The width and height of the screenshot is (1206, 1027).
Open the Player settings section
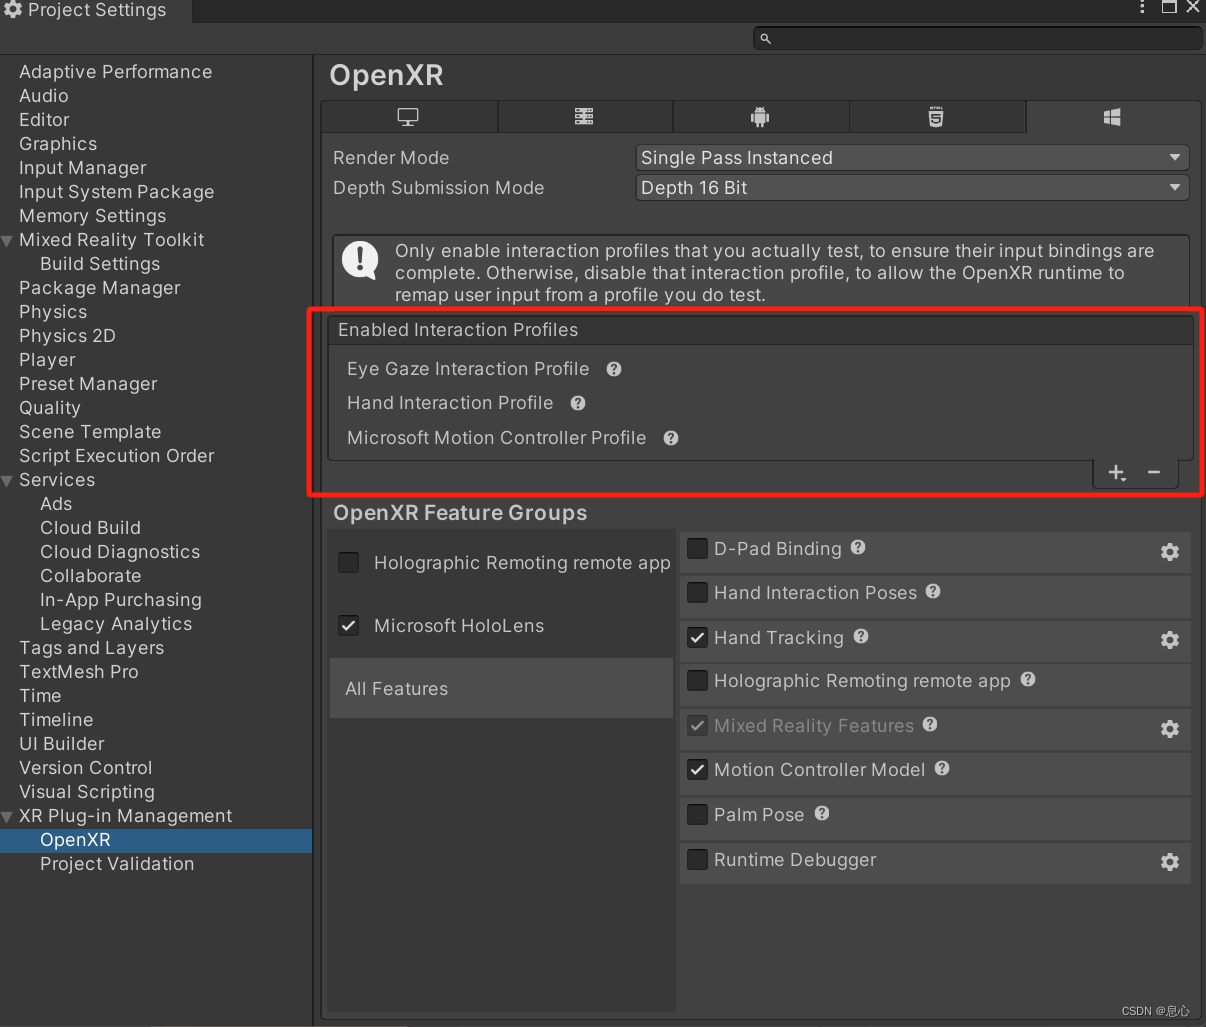pos(47,359)
